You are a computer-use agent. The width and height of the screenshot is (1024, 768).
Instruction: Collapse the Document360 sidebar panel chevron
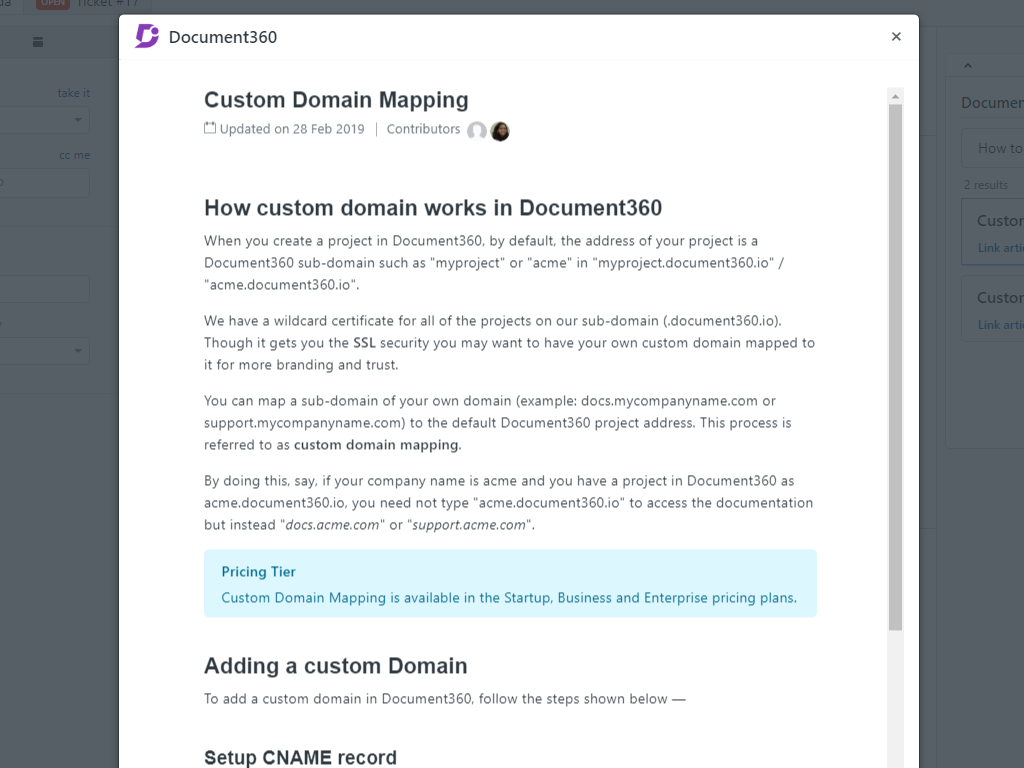pos(967,66)
